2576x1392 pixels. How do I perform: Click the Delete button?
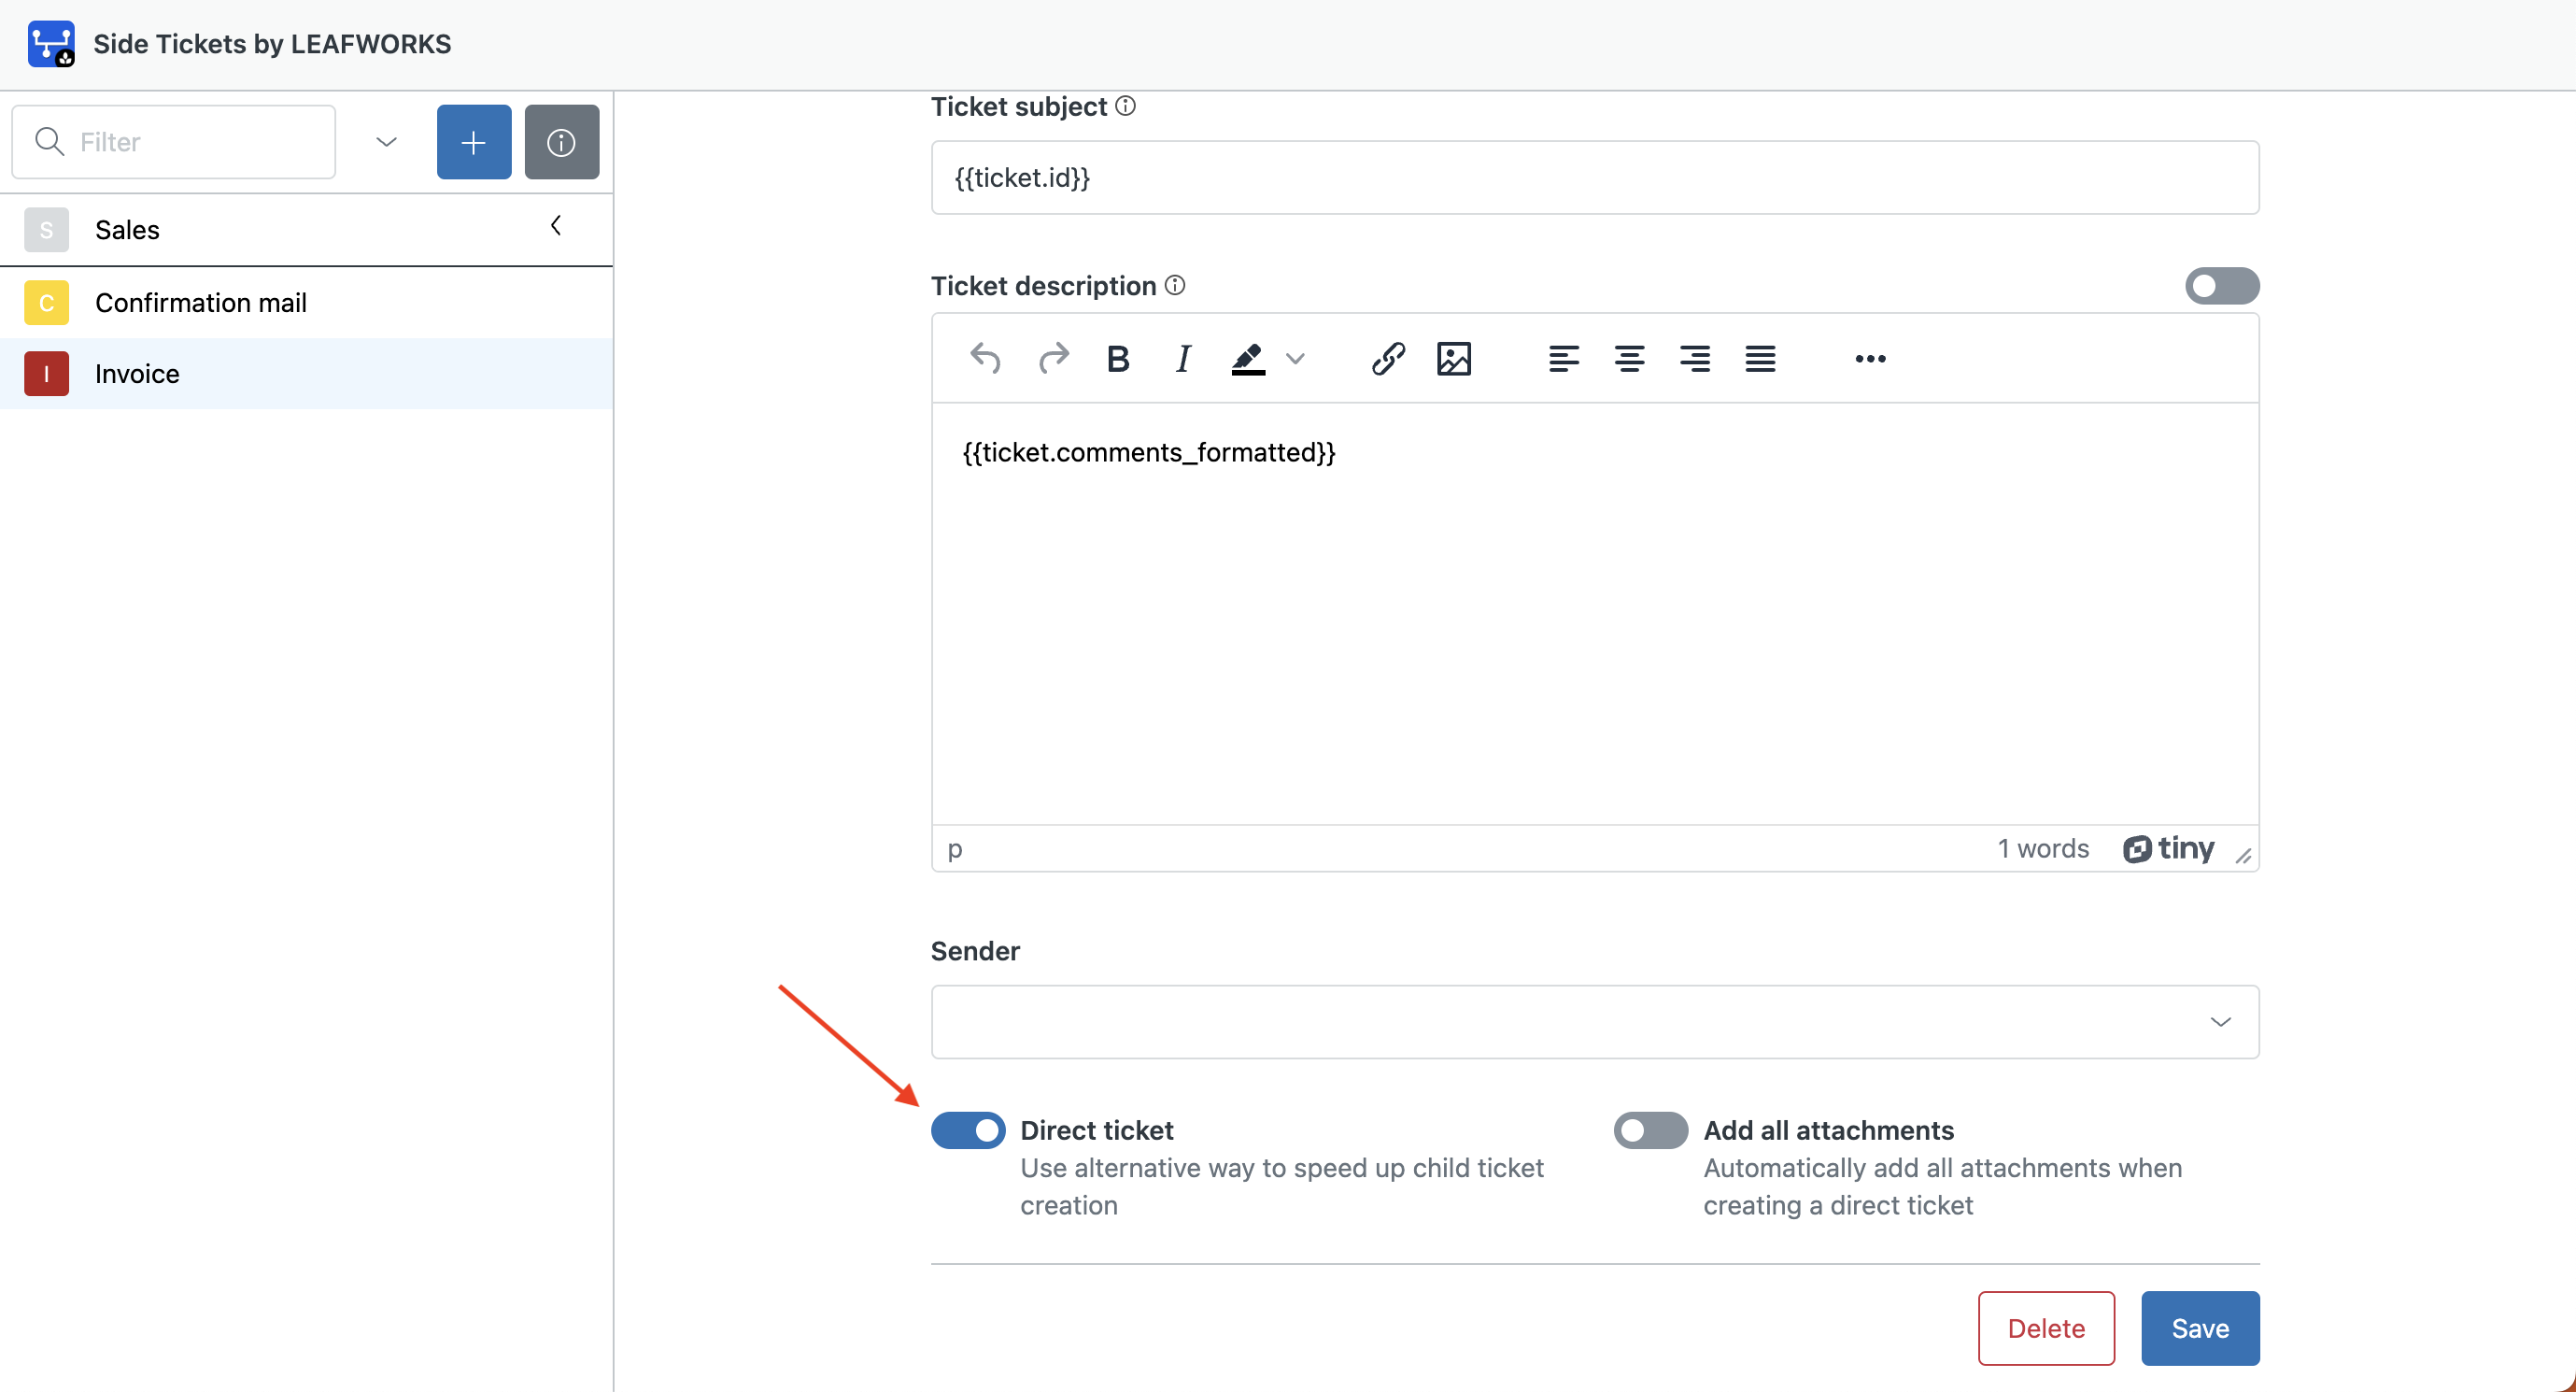(x=2045, y=1328)
